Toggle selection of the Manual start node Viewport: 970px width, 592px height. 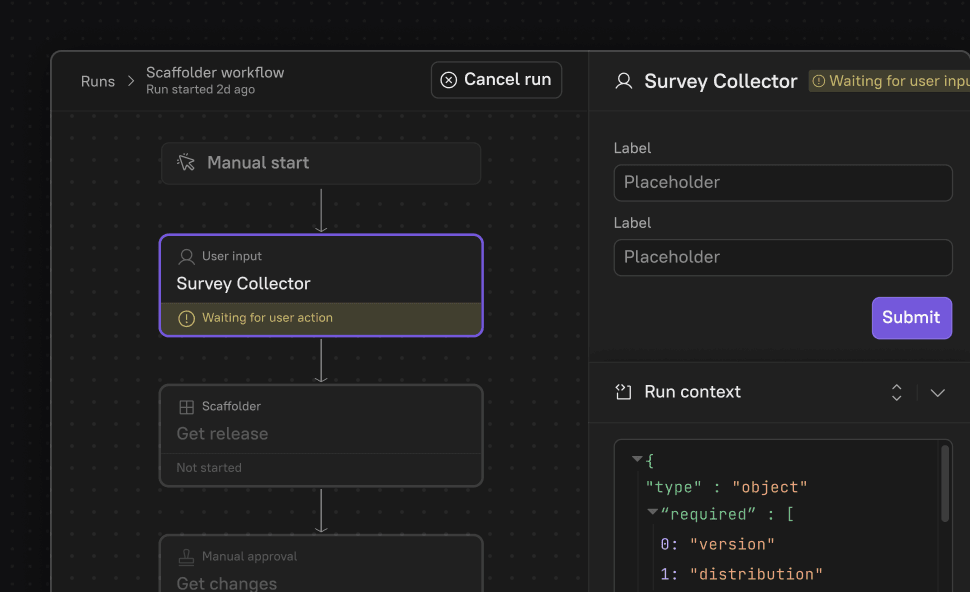320,162
